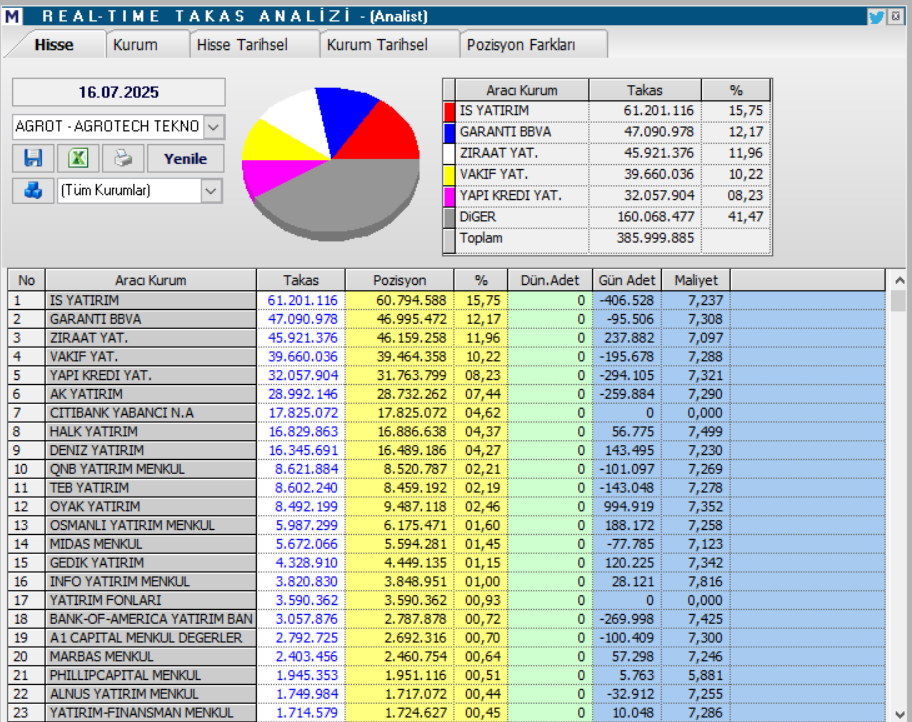The image size is (912, 722).
Task: Select the YATIRIM FONLARI row
Action: click(446, 600)
